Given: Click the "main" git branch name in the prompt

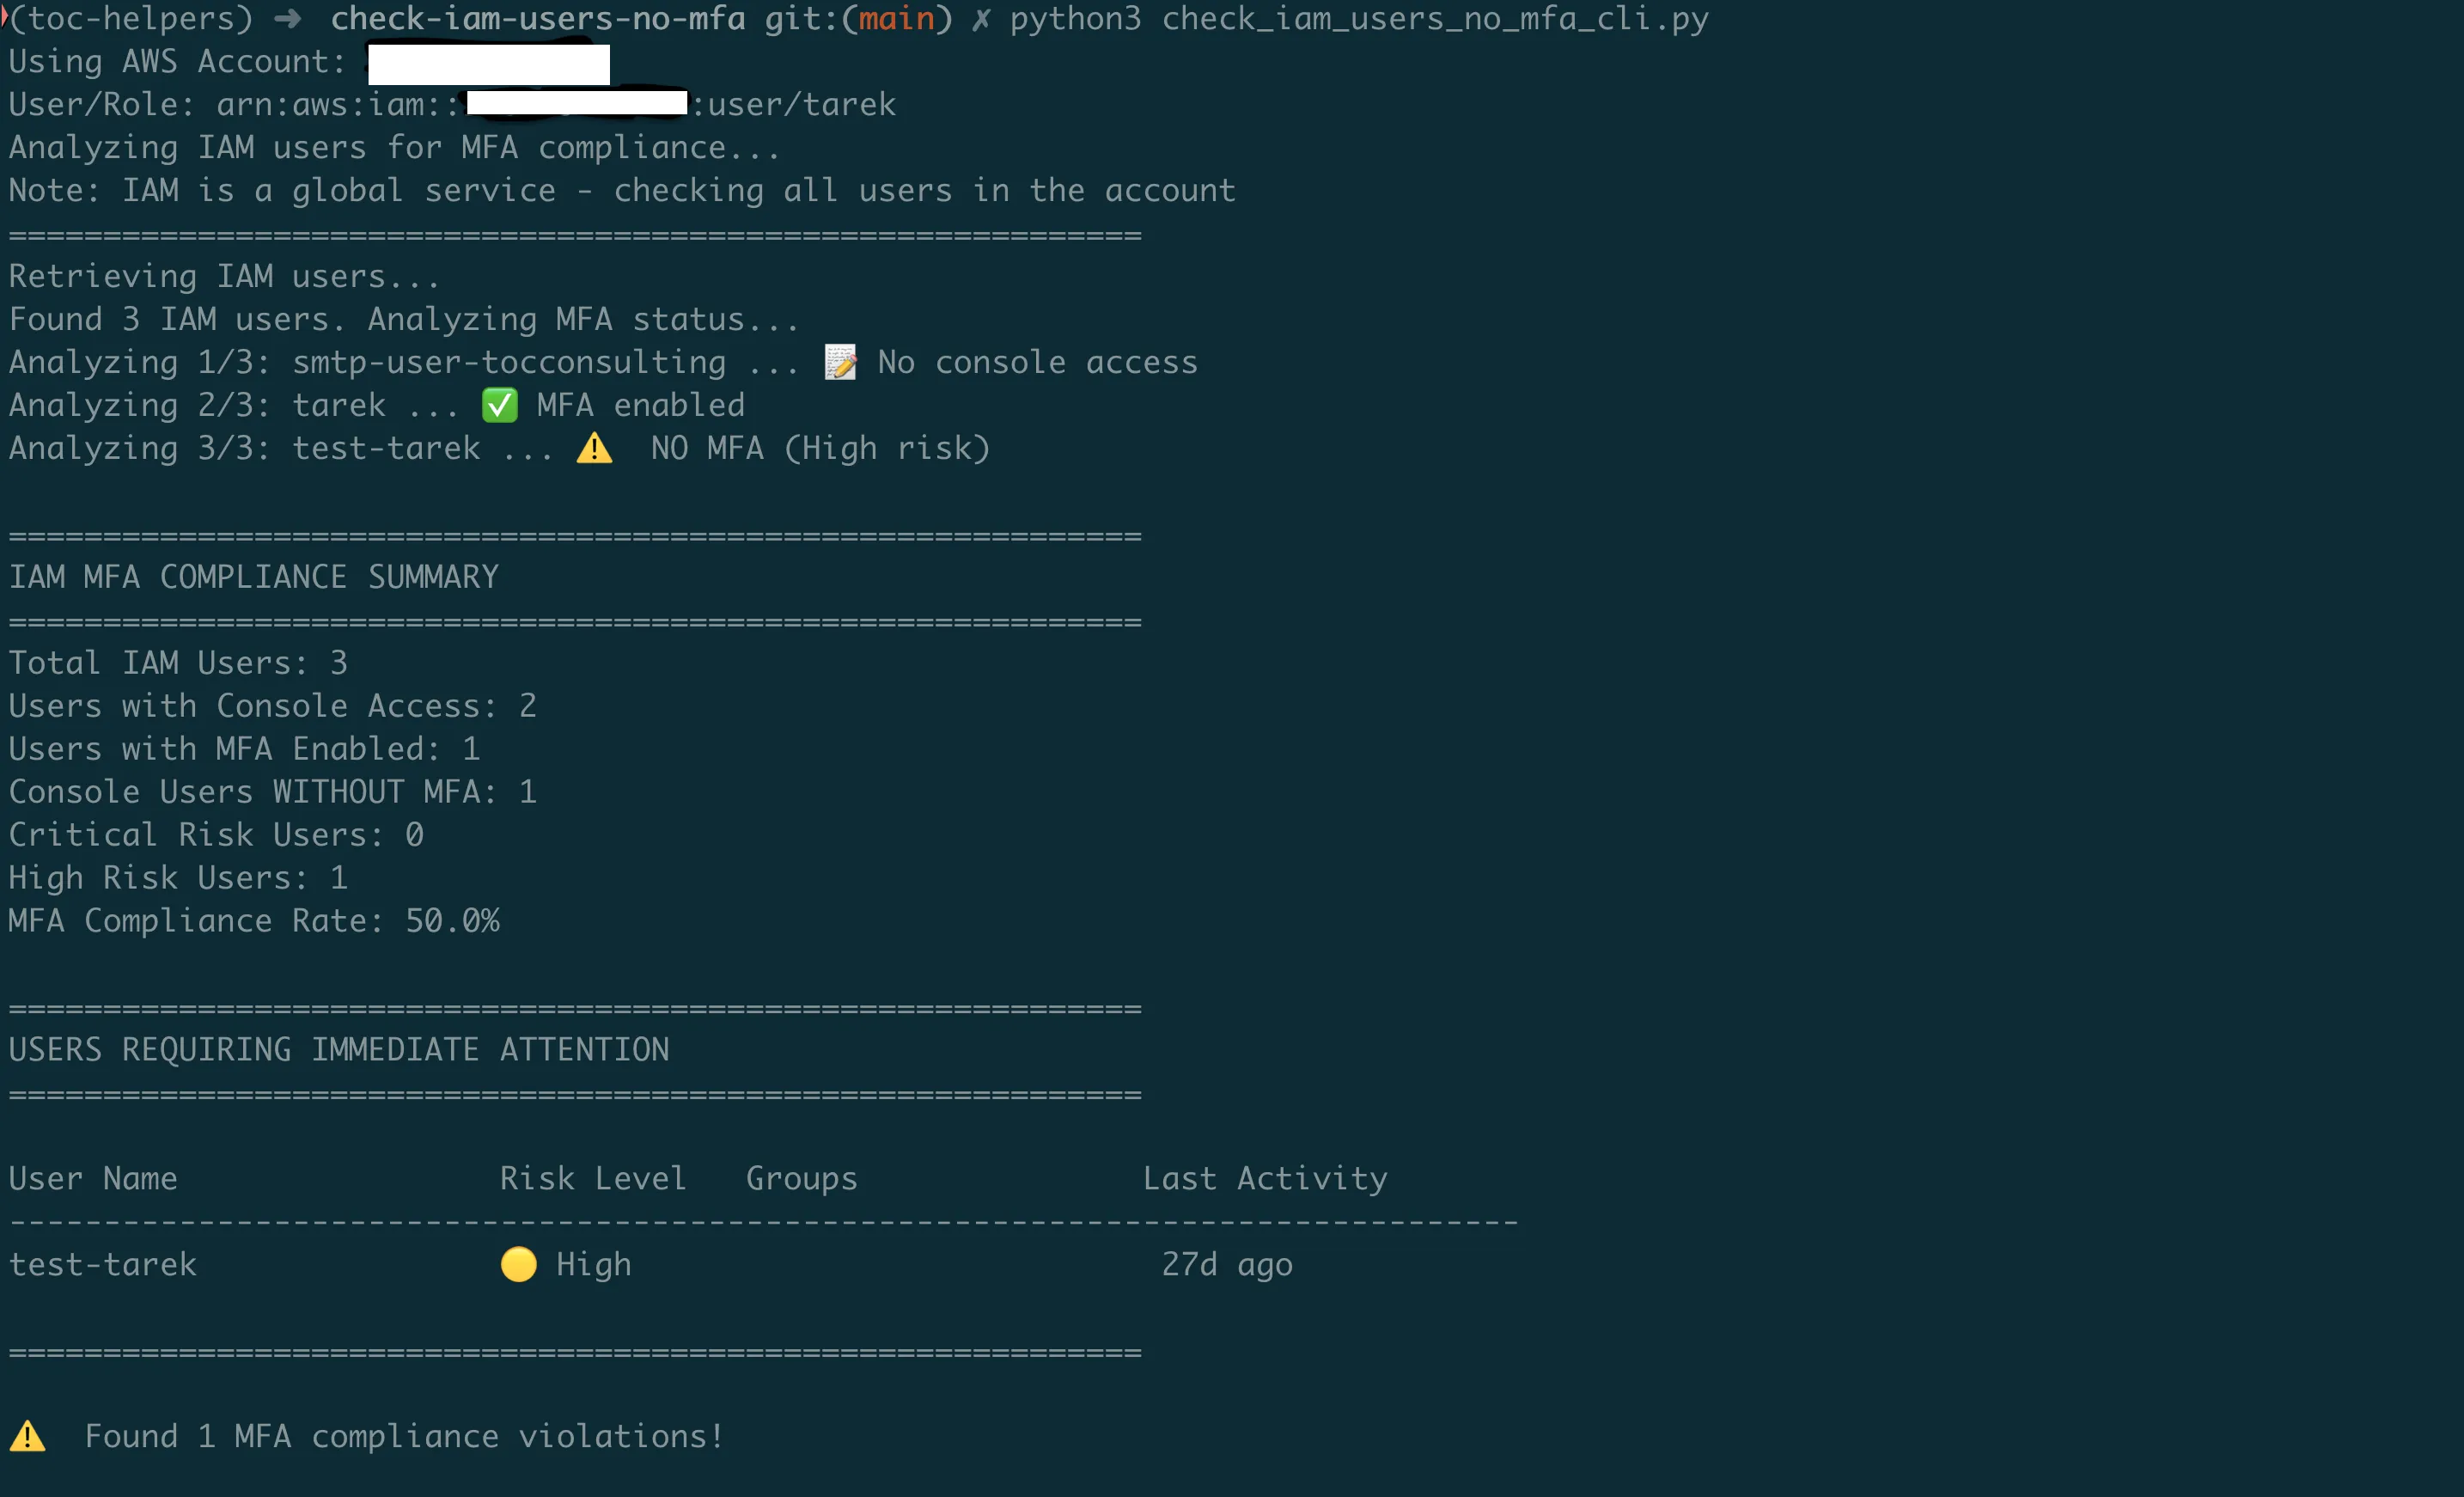Looking at the screenshot, I should click(896, 19).
